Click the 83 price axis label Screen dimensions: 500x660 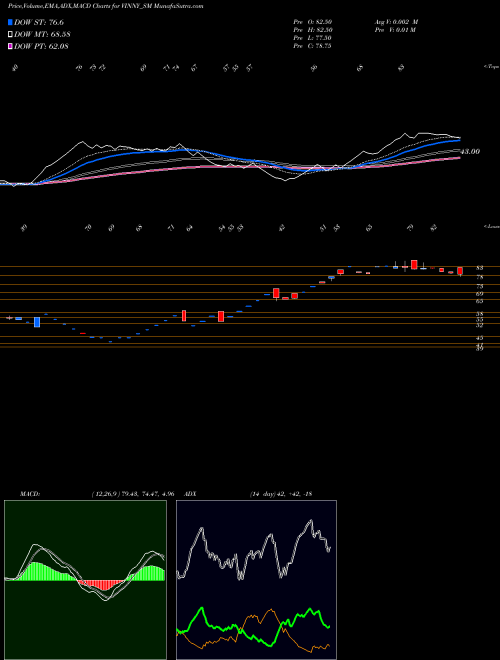(x=479, y=268)
